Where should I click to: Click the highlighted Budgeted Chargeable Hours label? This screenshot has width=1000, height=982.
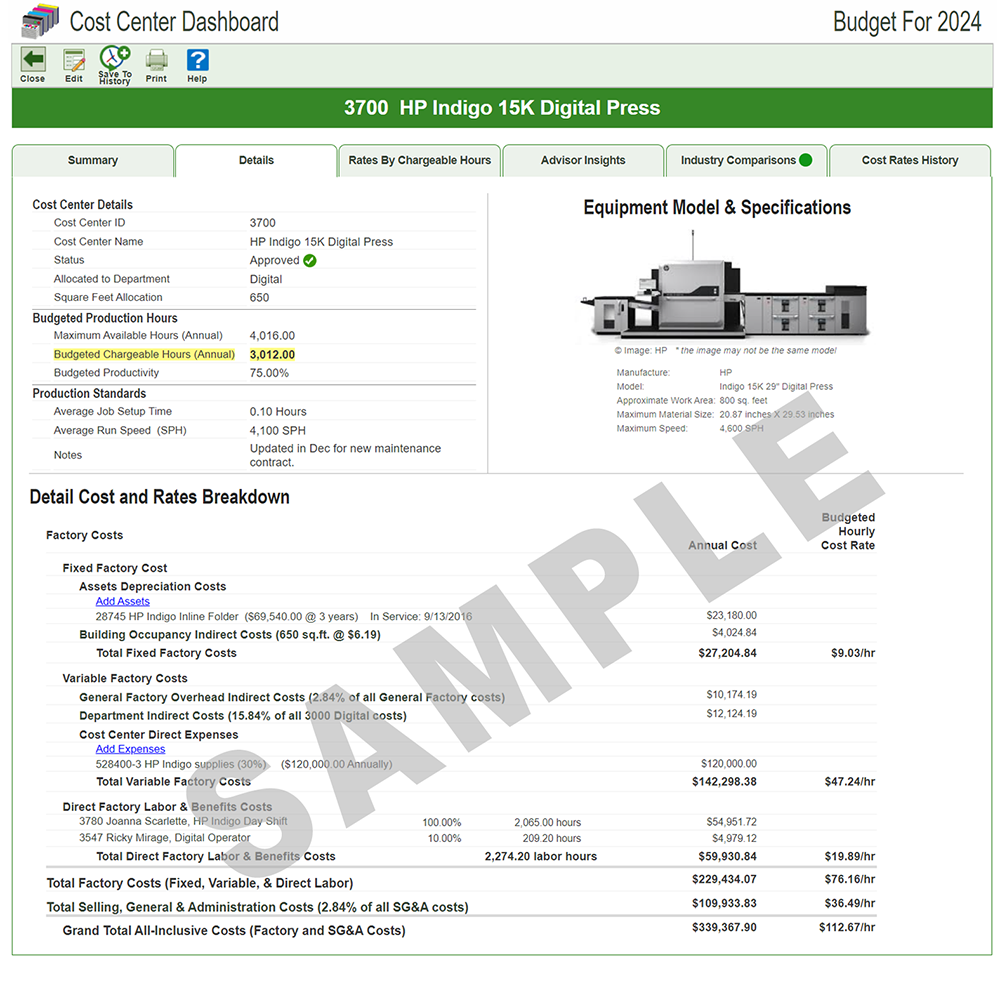click(x=144, y=354)
